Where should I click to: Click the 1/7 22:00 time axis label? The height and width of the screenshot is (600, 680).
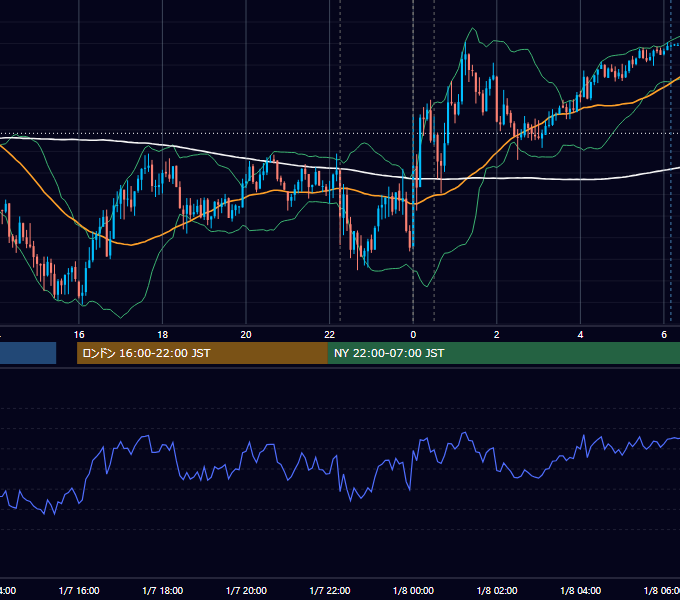(x=330, y=590)
